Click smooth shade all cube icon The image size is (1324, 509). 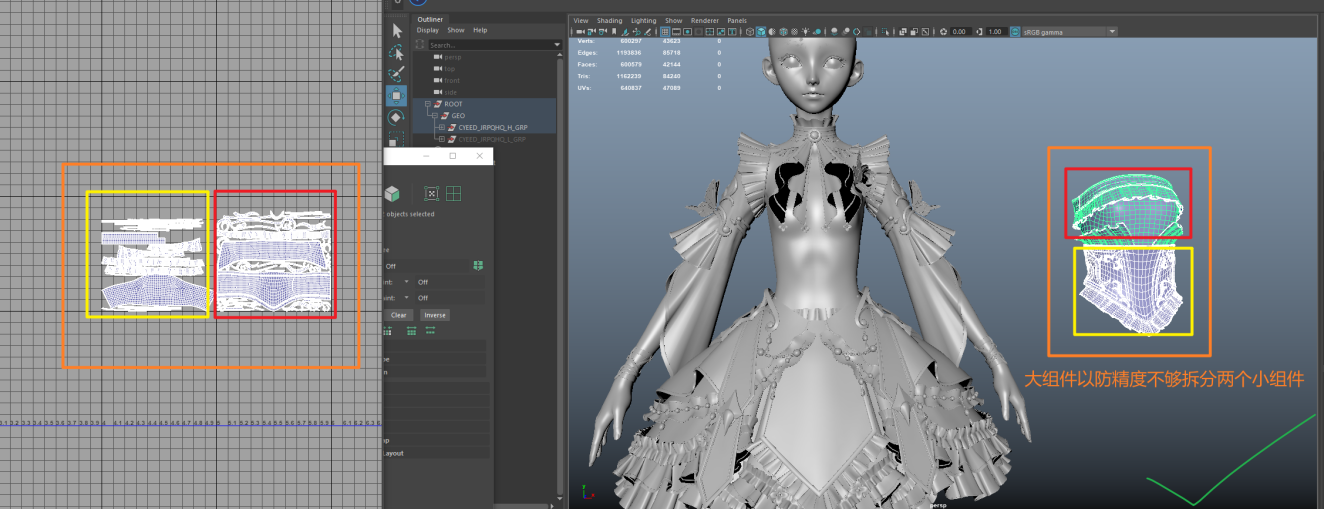tap(762, 32)
